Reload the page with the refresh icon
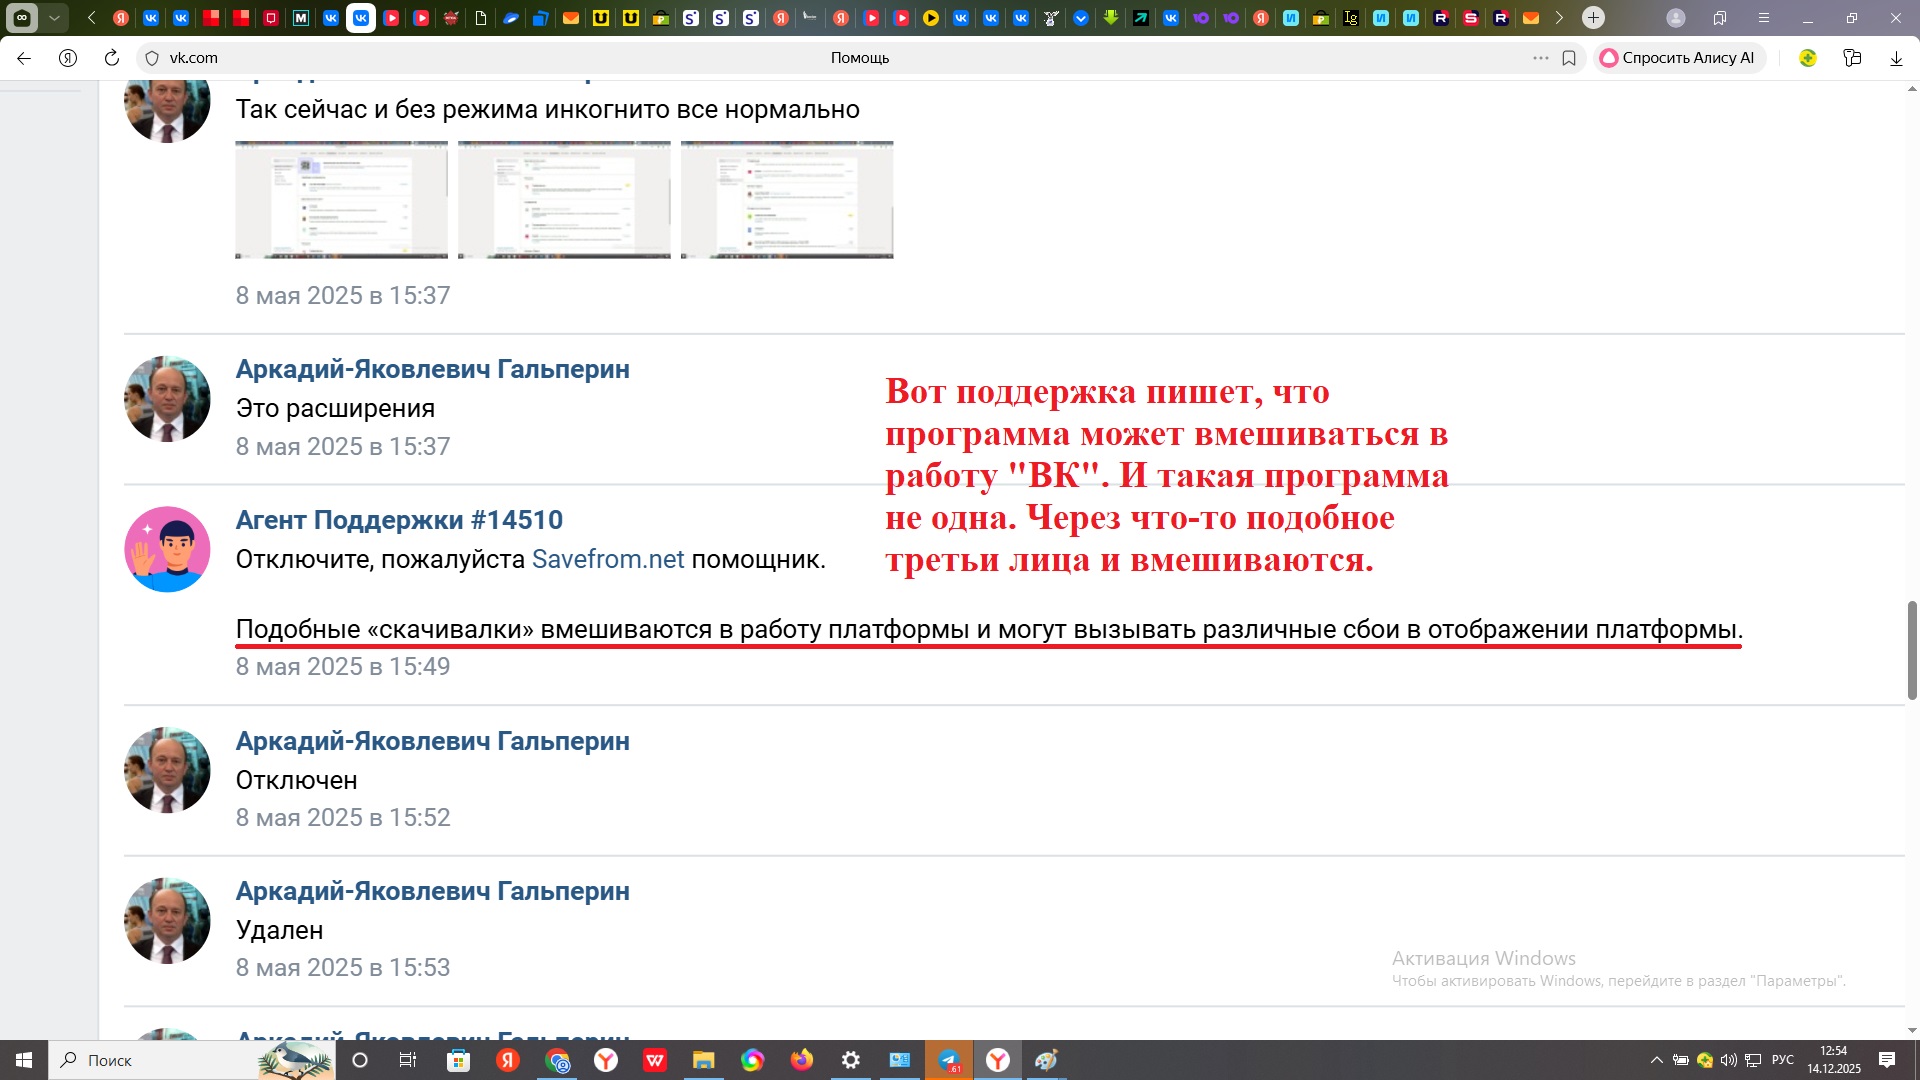Image resolution: width=1920 pixels, height=1080 pixels. coord(112,58)
